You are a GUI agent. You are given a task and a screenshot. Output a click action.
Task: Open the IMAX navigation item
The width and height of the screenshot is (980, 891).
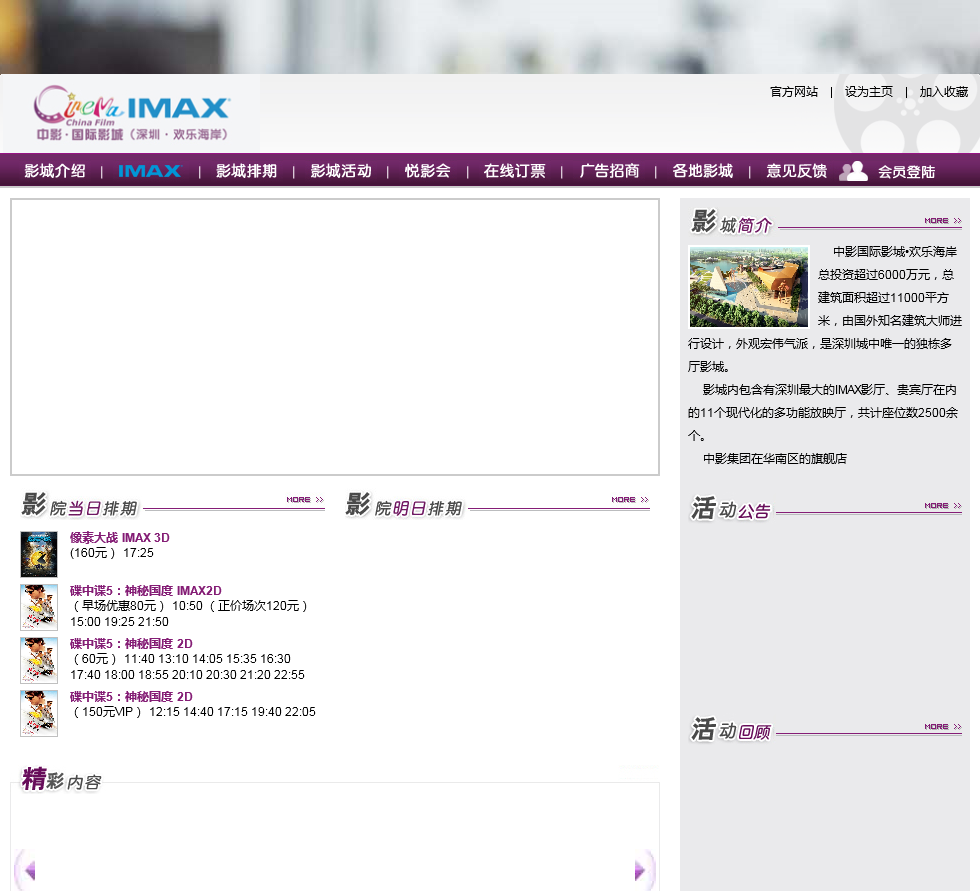click(x=150, y=171)
